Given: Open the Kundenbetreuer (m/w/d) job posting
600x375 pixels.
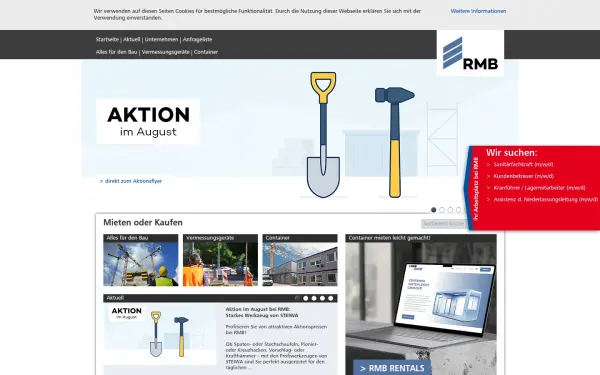Looking at the screenshot, I should point(523,176).
